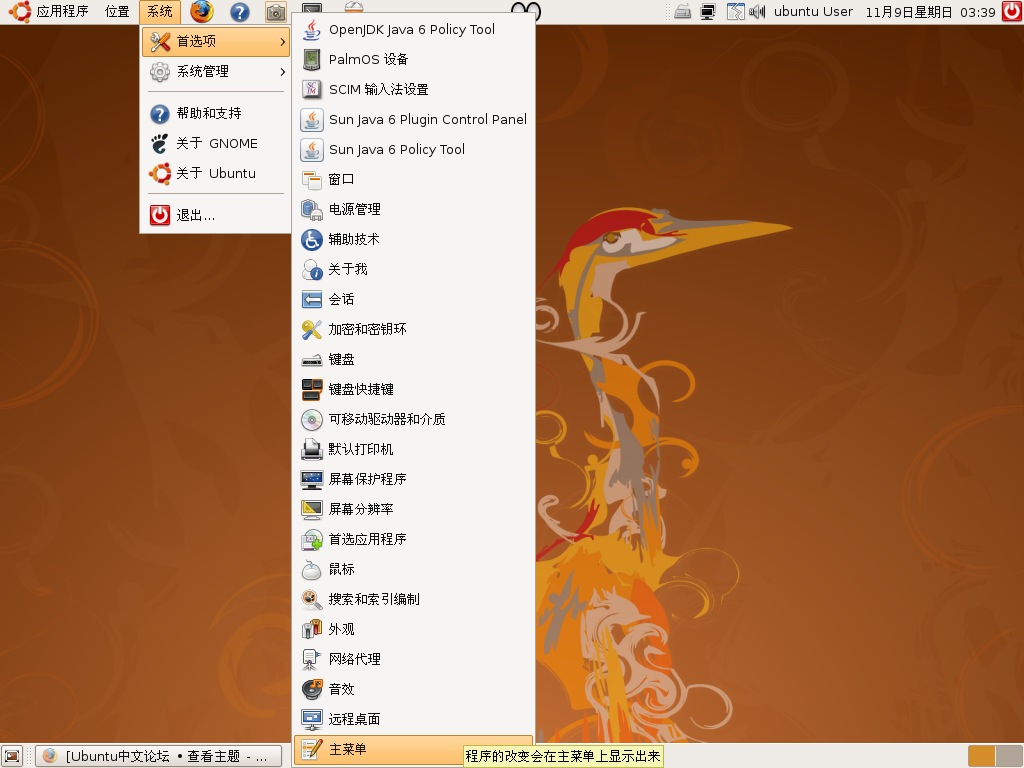Open 加密和密钥环 preferences

[x=413, y=330]
